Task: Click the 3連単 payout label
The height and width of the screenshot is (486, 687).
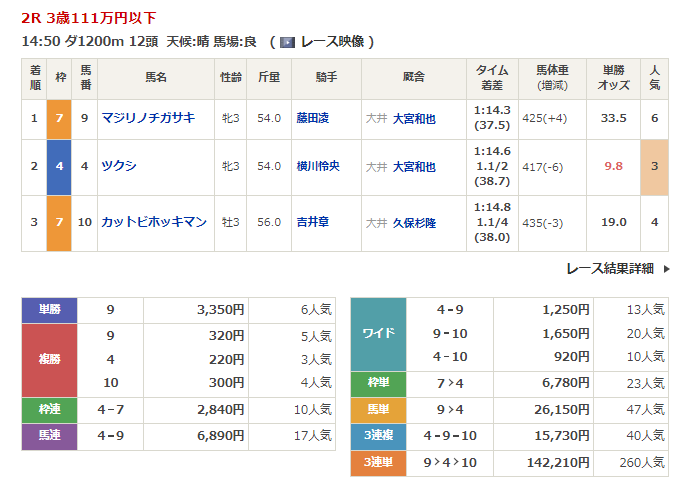Action: tap(378, 462)
